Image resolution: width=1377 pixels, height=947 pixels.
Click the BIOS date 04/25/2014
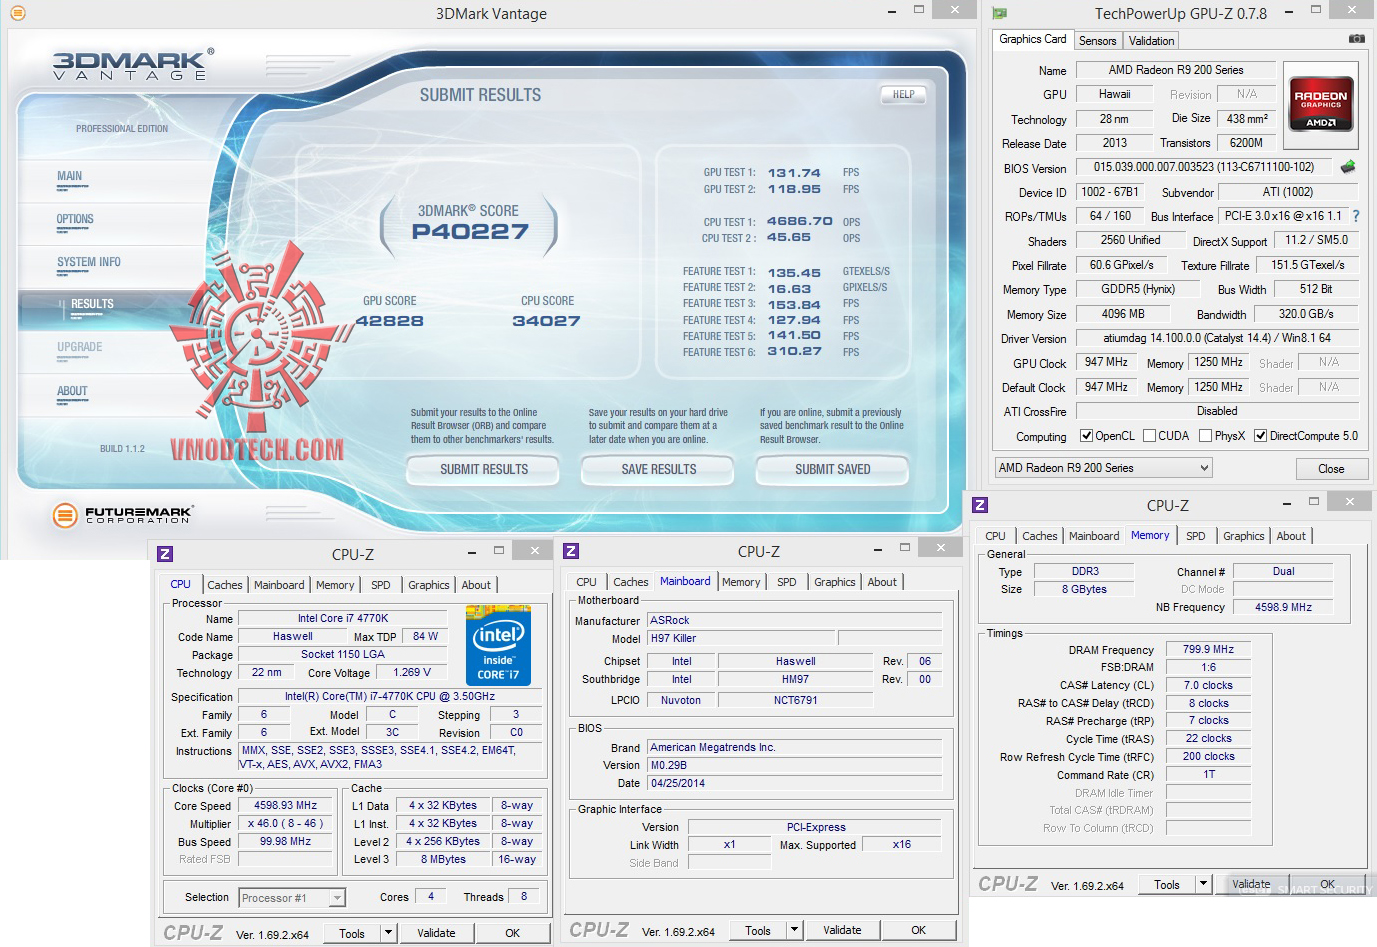tap(794, 784)
